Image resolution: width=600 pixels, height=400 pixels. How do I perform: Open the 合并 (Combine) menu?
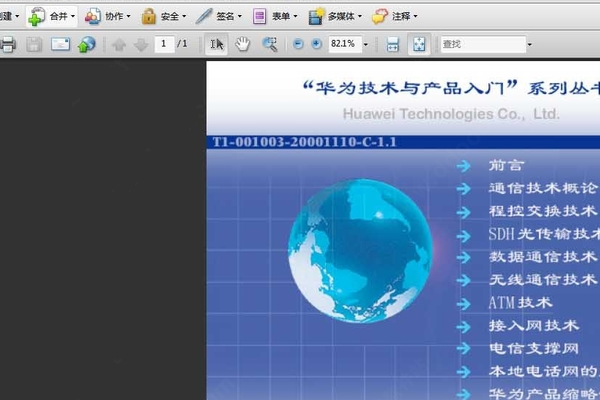point(52,16)
